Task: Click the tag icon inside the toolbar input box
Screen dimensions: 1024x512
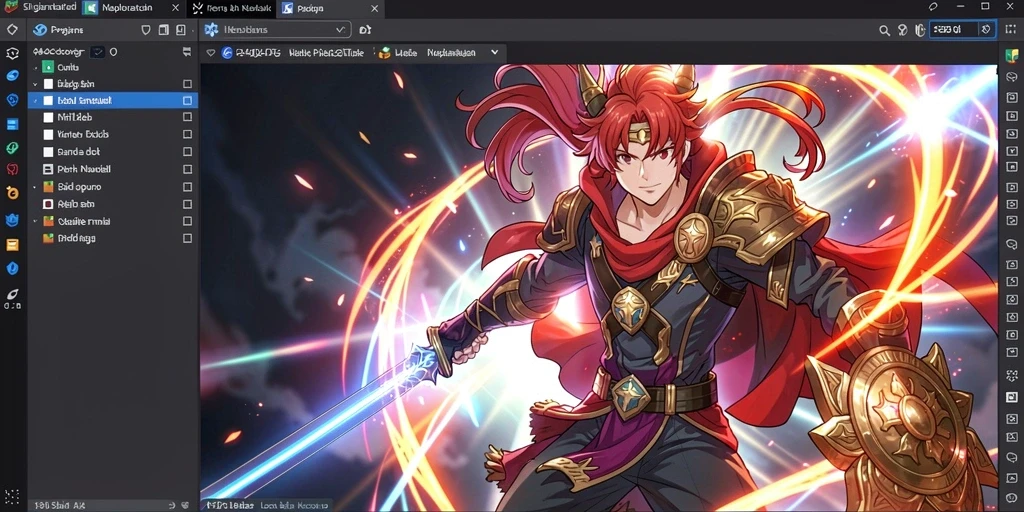Action: click(x=986, y=29)
